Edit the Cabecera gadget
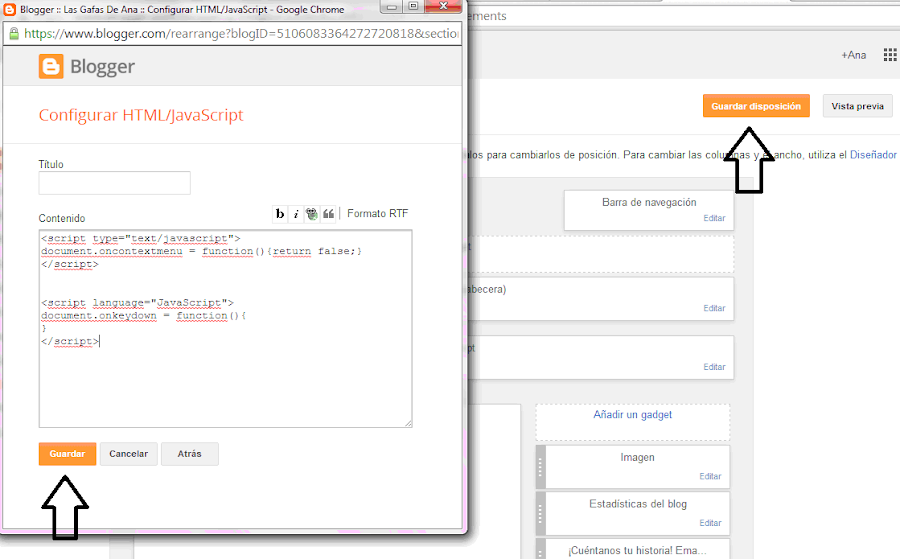 714,308
